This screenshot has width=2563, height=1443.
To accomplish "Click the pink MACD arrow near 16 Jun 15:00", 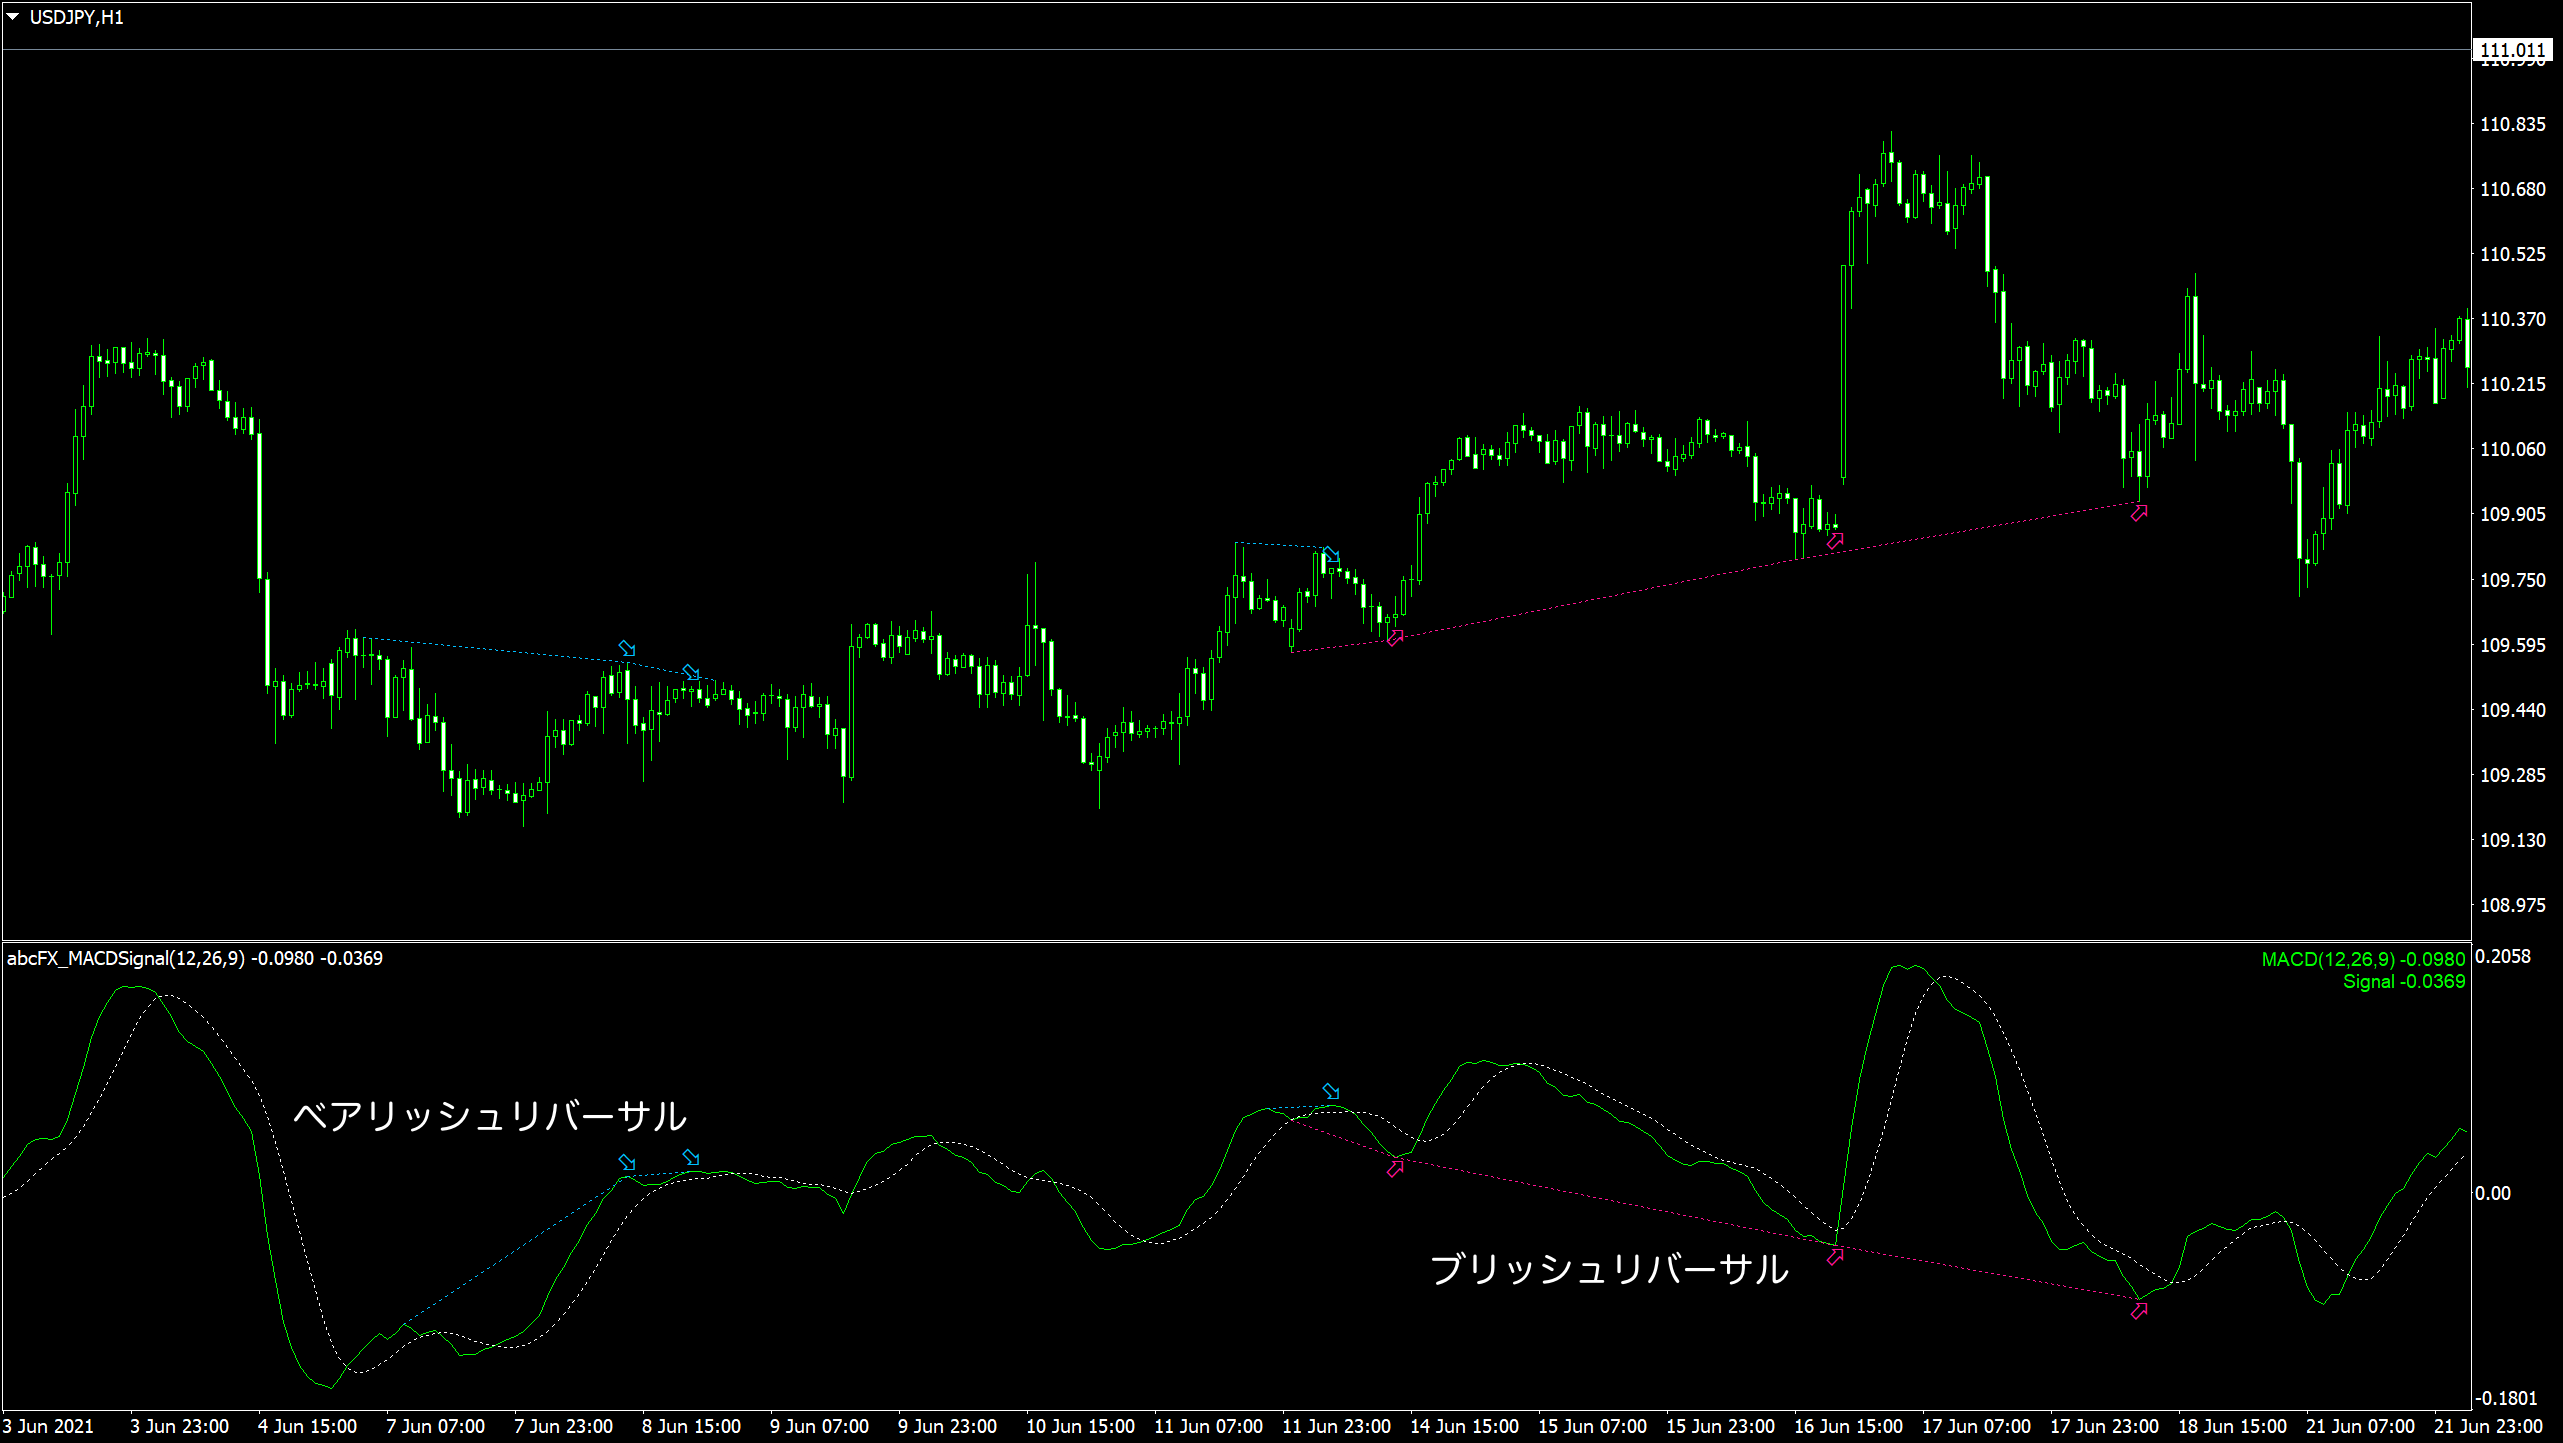I will point(1835,1257).
